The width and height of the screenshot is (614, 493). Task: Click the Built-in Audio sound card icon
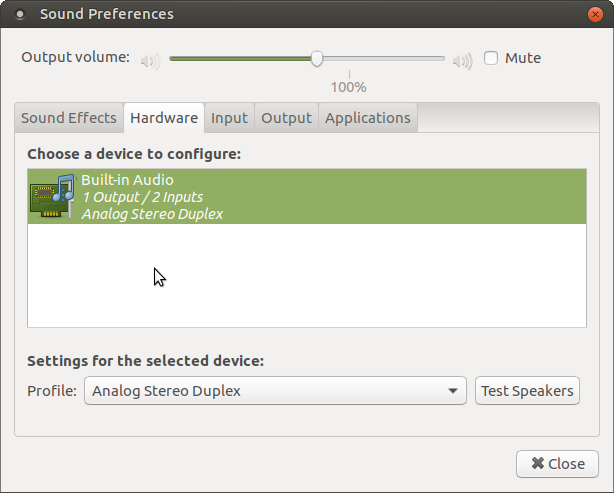pos(53,196)
